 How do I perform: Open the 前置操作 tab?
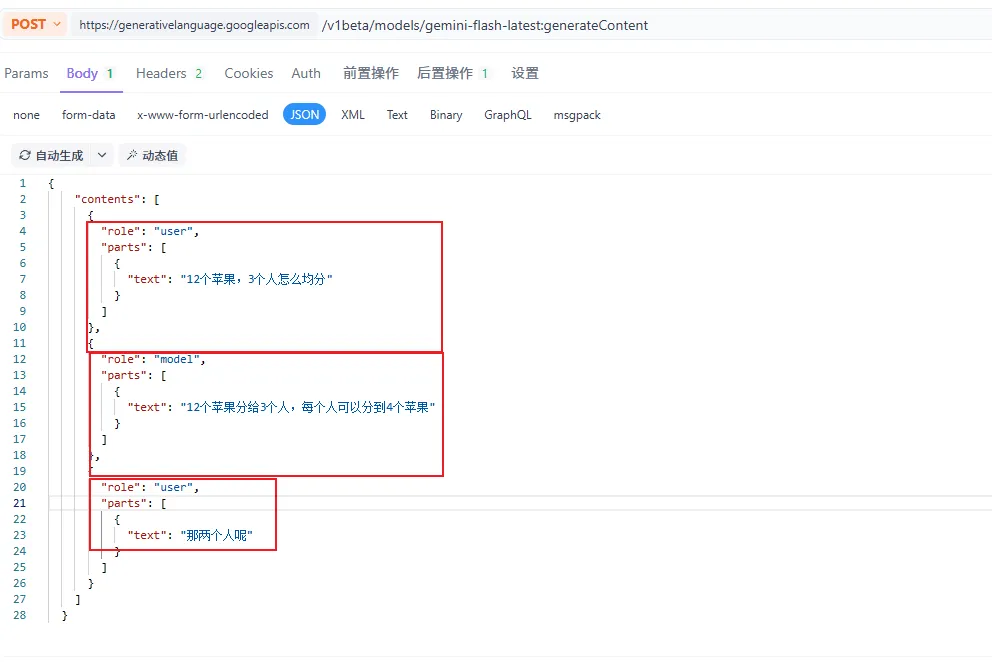pyautogui.click(x=370, y=73)
